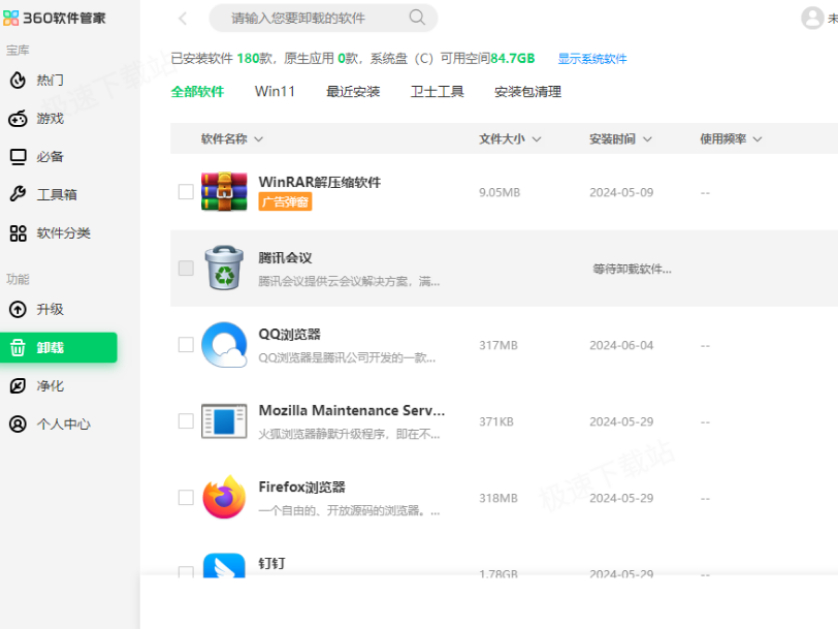Click the 升级 up-arrow icon
This screenshot has width=838, height=629.
click(x=18, y=309)
